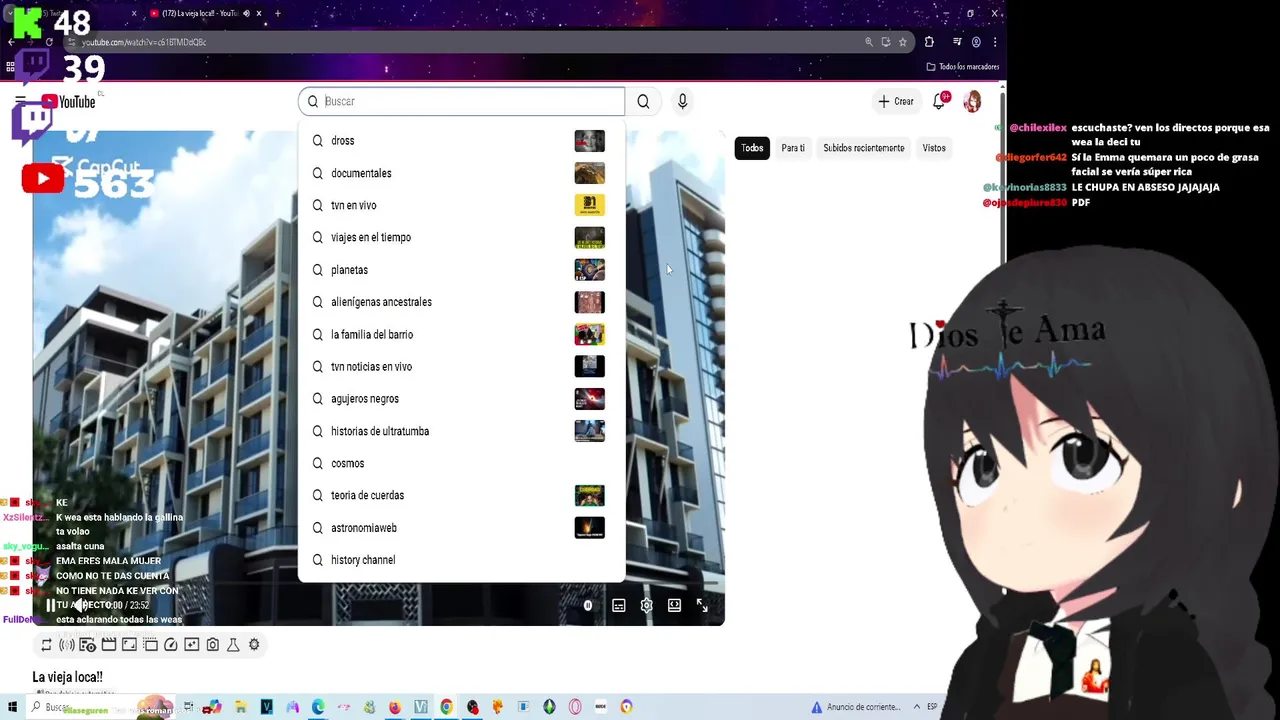The image size is (1280, 720).
Task: Select the 'history channel' suggestion
Action: tap(461, 560)
